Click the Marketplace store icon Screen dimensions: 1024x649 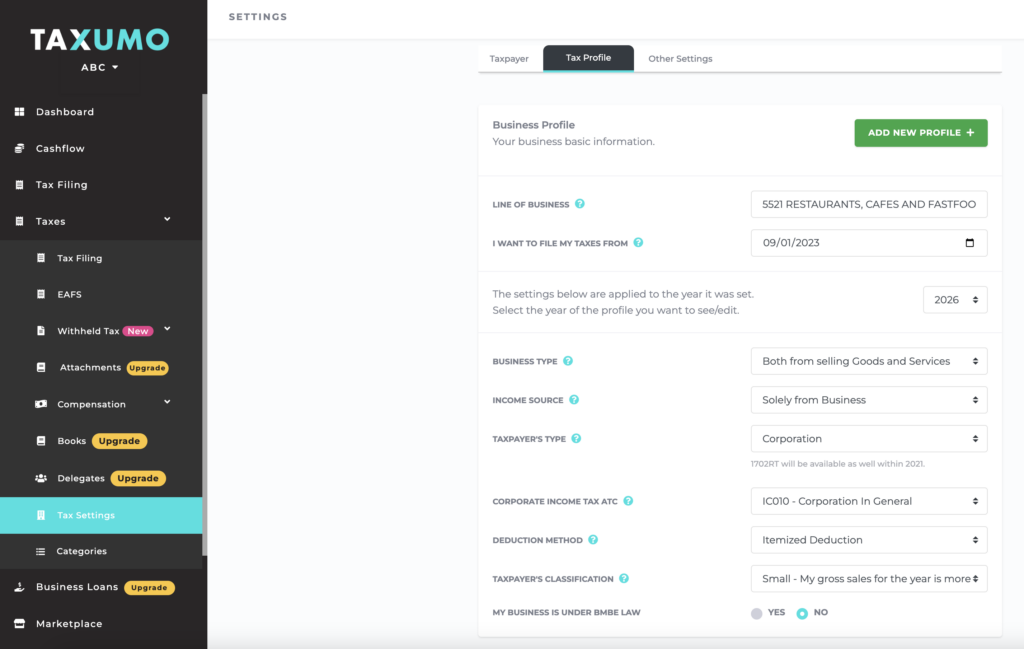(19, 624)
